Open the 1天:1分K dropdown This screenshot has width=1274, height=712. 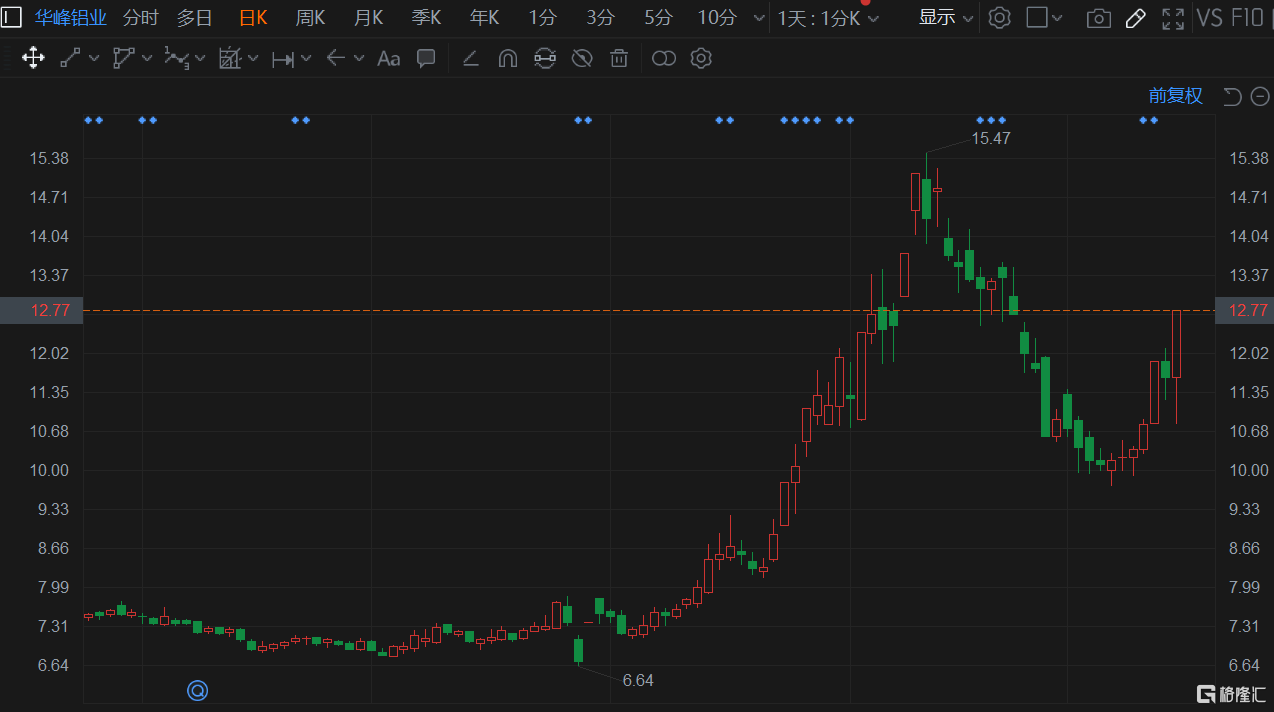coord(829,18)
